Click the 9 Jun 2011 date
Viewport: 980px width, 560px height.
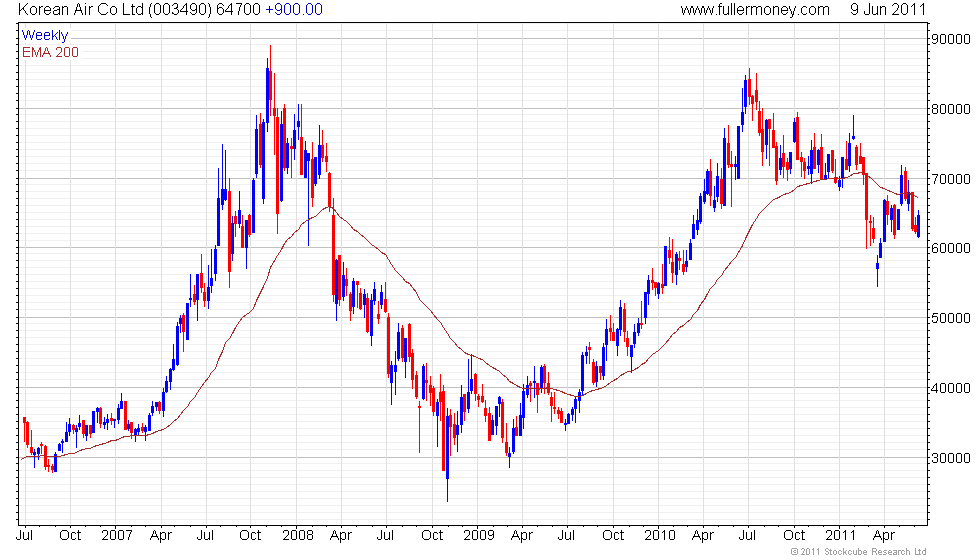pos(888,10)
